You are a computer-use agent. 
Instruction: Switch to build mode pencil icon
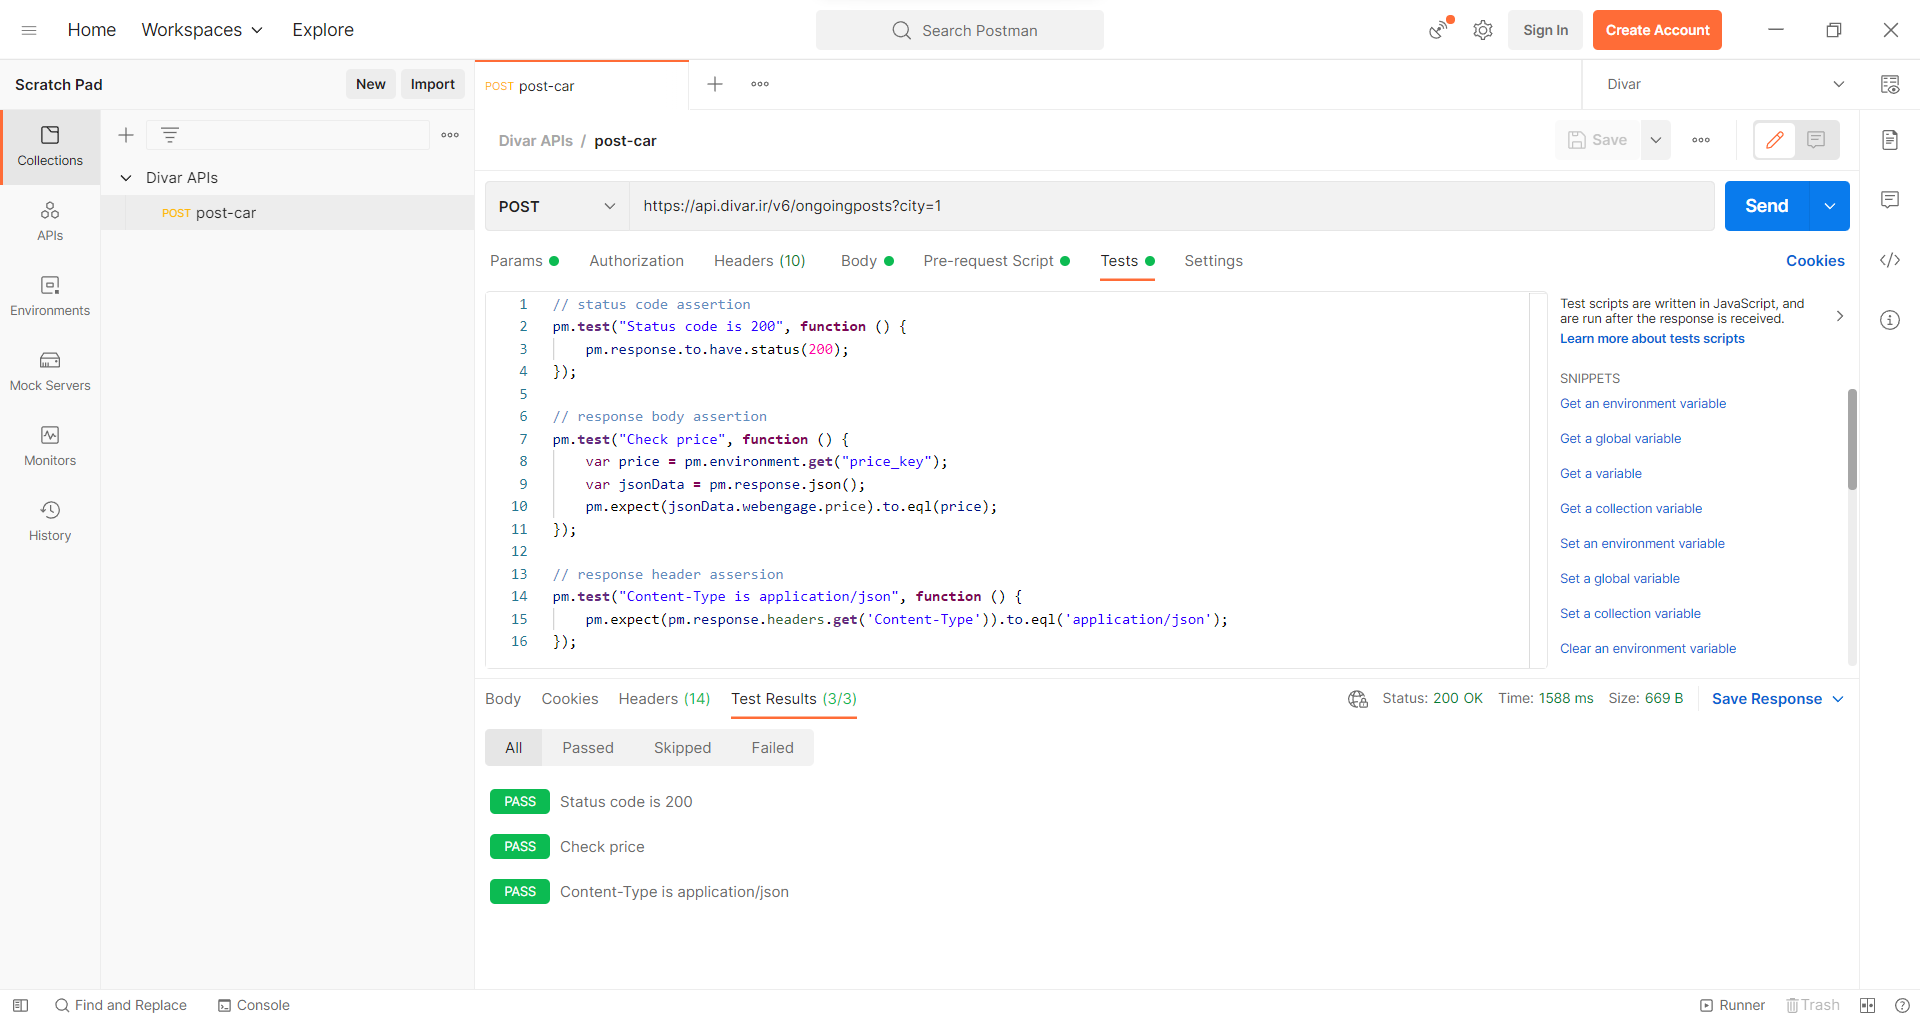point(1775,140)
